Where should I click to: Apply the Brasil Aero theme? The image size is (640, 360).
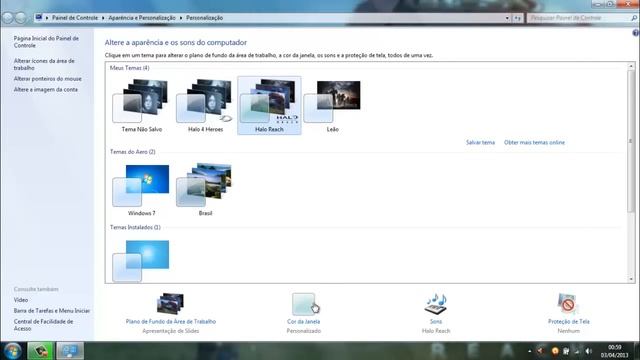point(205,190)
